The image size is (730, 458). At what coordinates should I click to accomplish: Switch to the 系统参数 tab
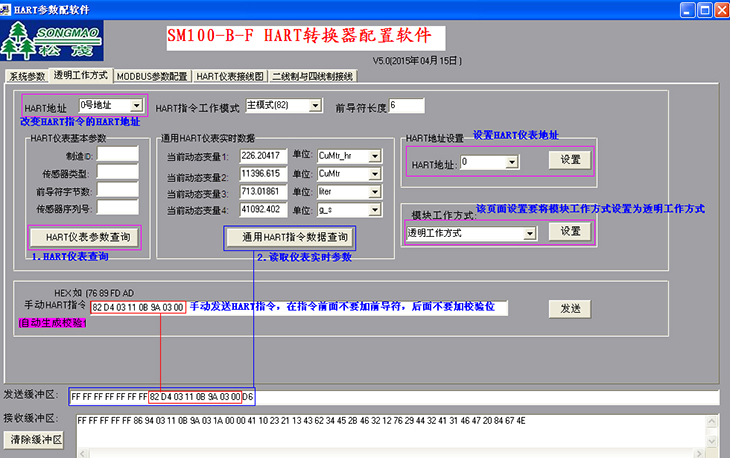(27, 76)
